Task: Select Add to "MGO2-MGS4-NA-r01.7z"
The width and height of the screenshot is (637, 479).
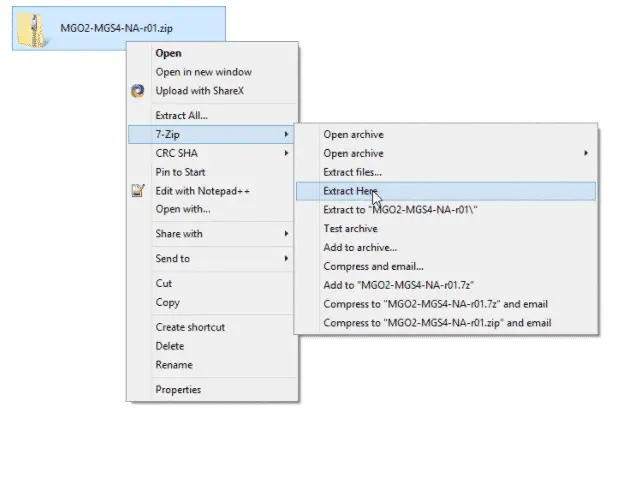Action: 446,285
